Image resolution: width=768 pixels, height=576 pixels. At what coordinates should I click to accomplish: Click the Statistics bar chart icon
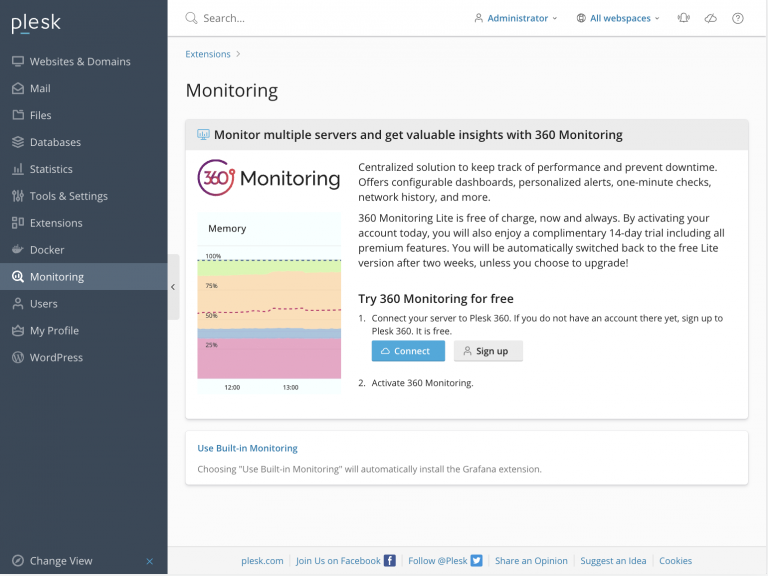[18, 169]
